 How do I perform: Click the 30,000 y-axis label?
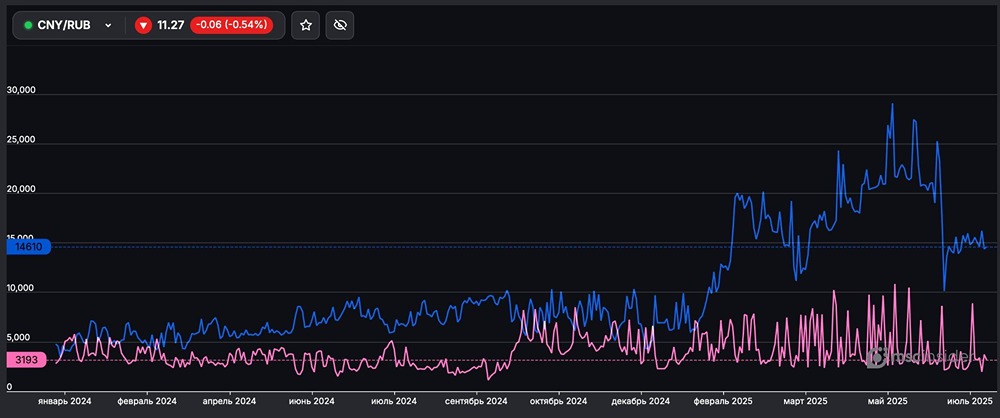click(21, 91)
